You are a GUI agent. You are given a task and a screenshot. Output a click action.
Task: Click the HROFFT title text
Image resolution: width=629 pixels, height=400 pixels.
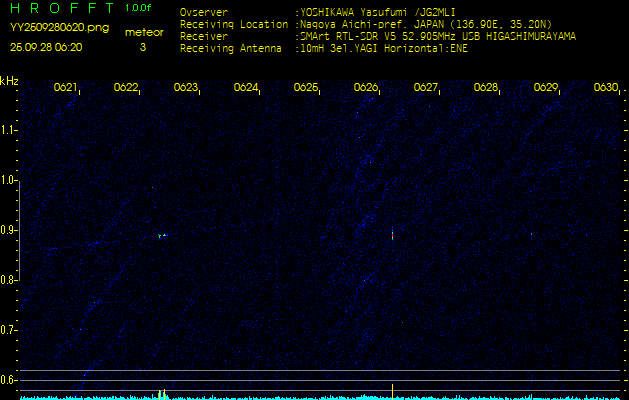[x=63, y=8]
